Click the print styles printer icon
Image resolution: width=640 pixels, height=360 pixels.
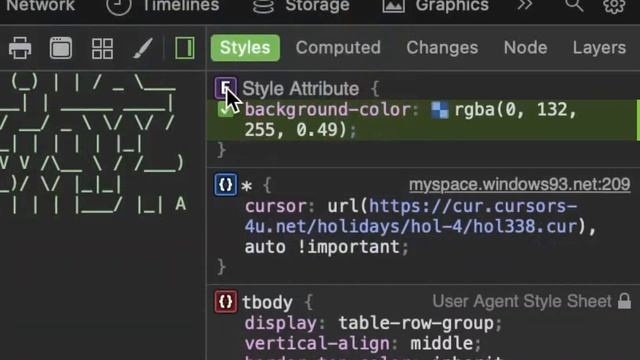[20, 48]
